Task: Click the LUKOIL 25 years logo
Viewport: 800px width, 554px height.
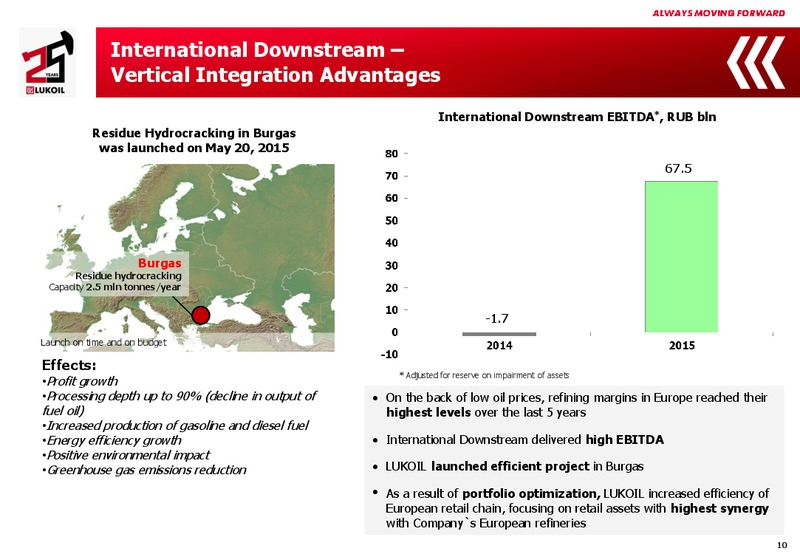Action: pyautogui.click(x=47, y=62)
